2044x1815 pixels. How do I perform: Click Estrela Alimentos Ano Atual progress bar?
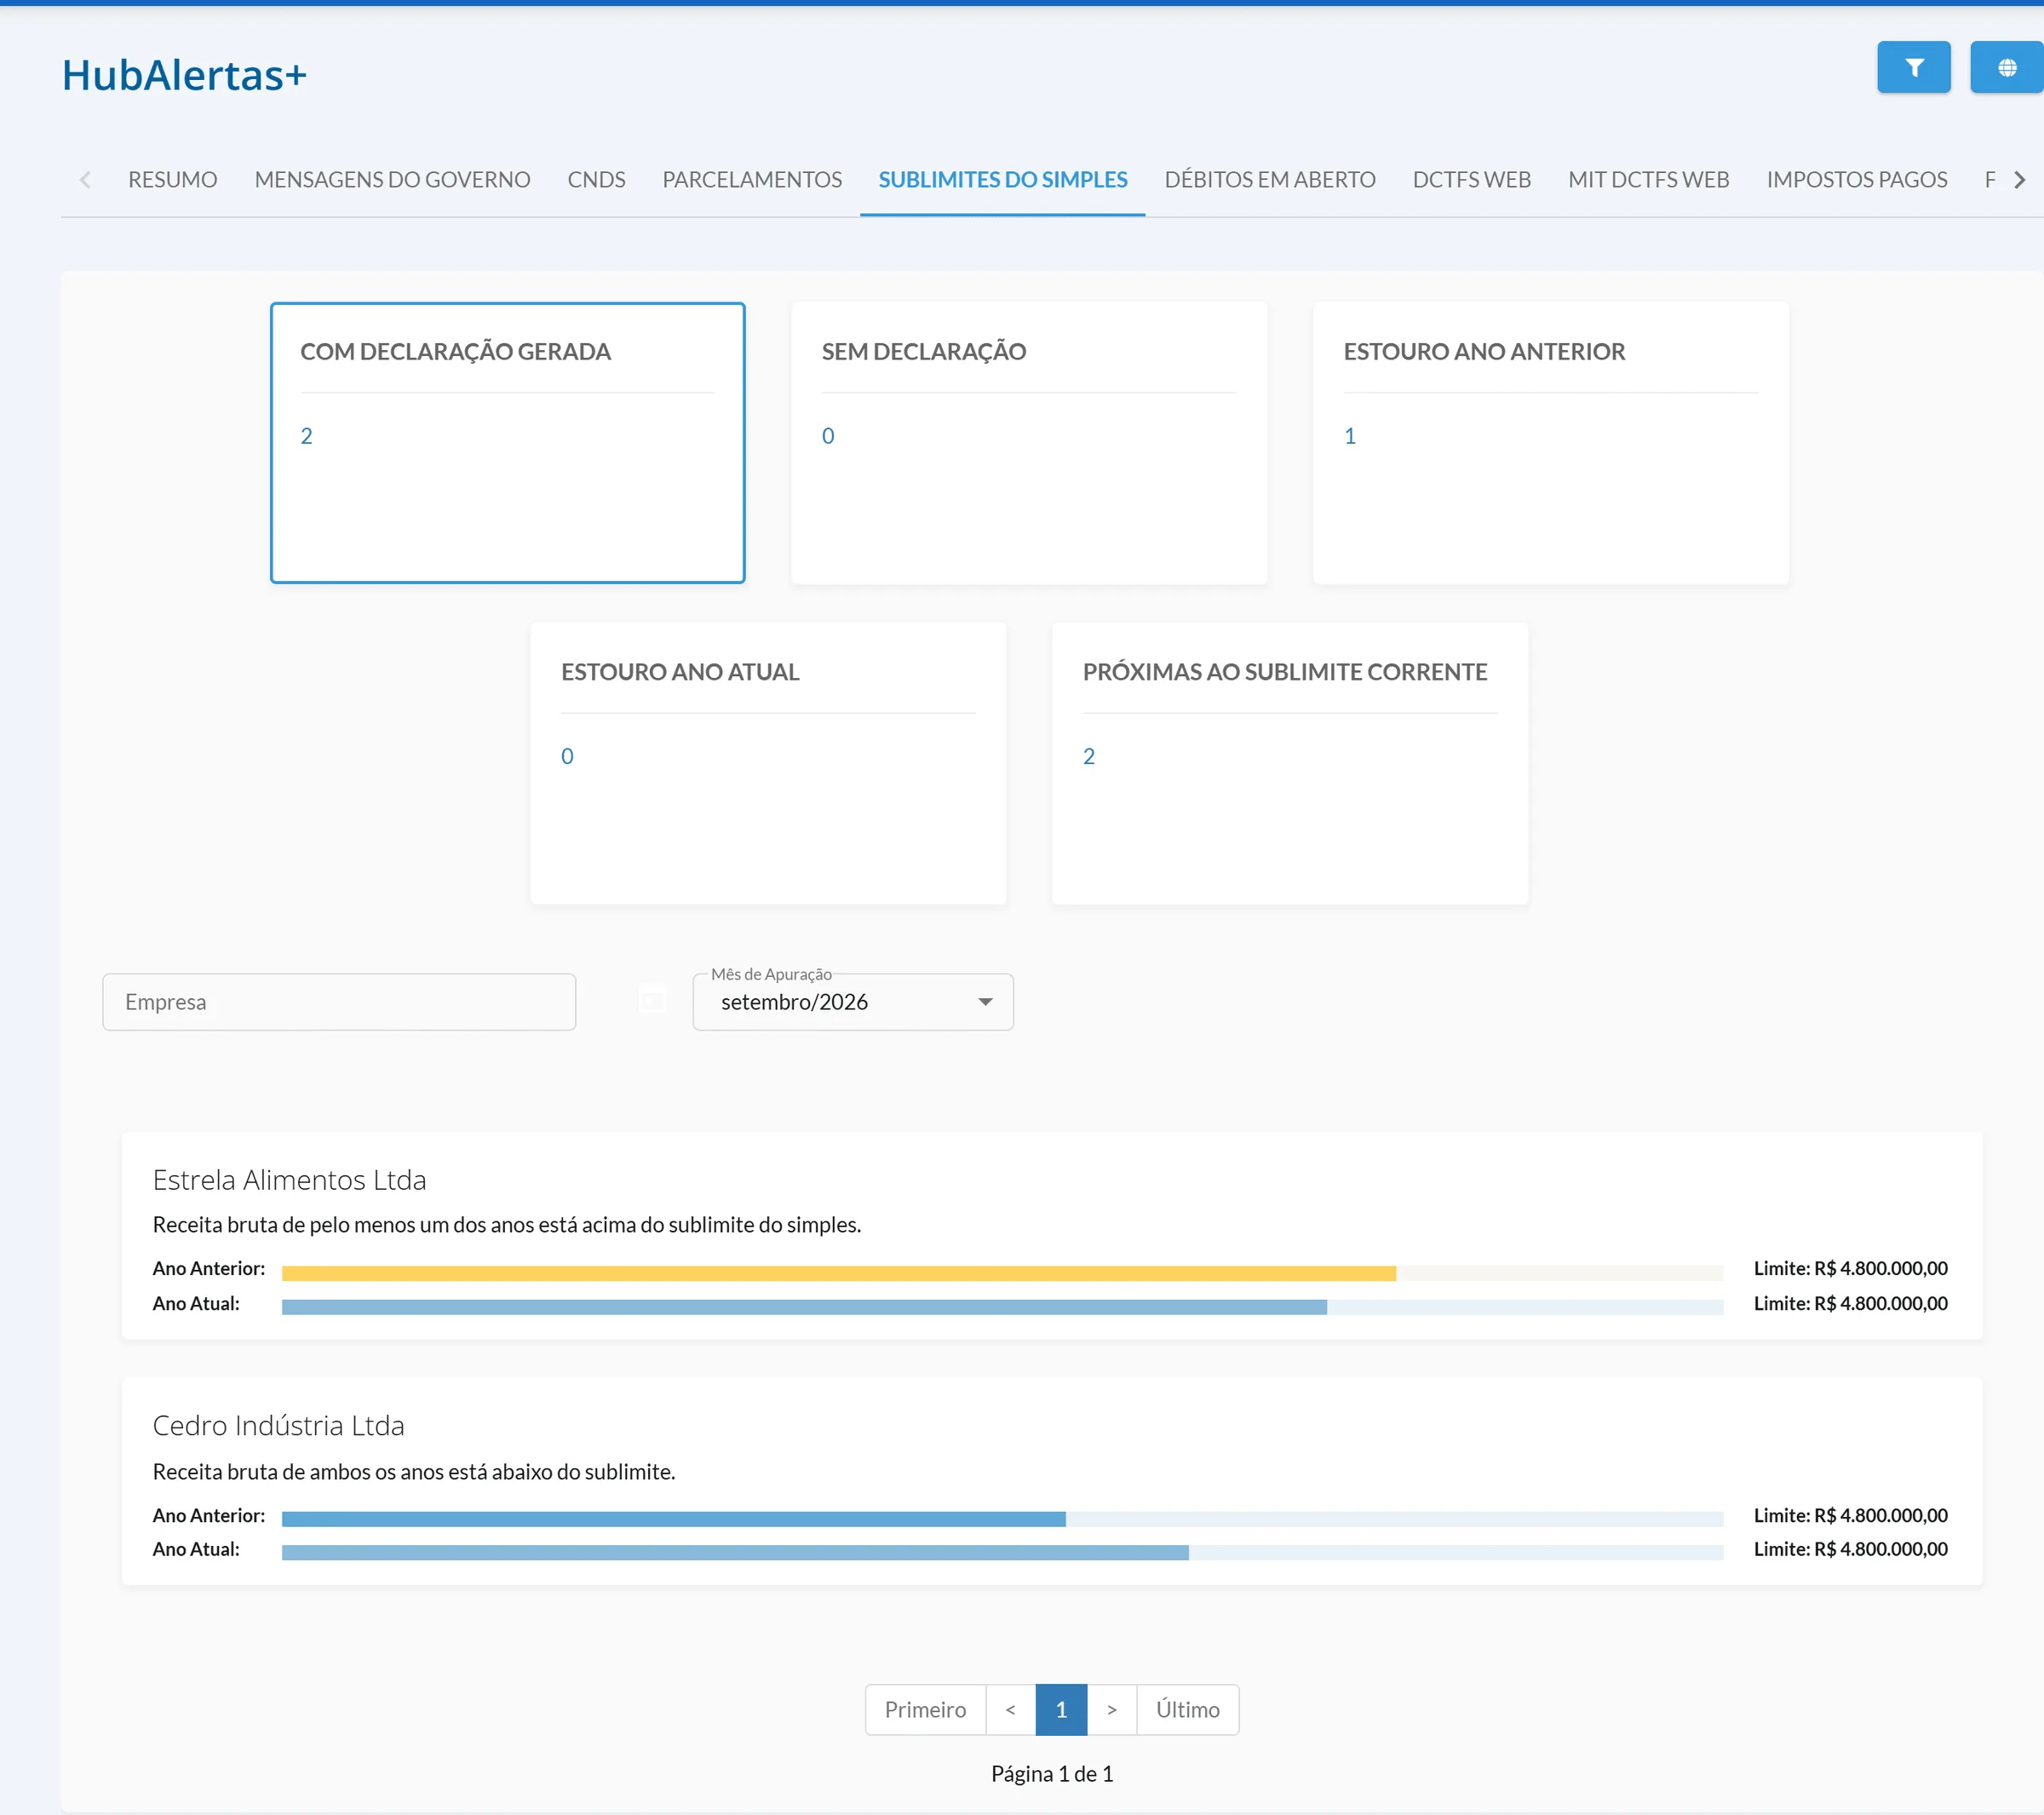pos(1002,1307)
